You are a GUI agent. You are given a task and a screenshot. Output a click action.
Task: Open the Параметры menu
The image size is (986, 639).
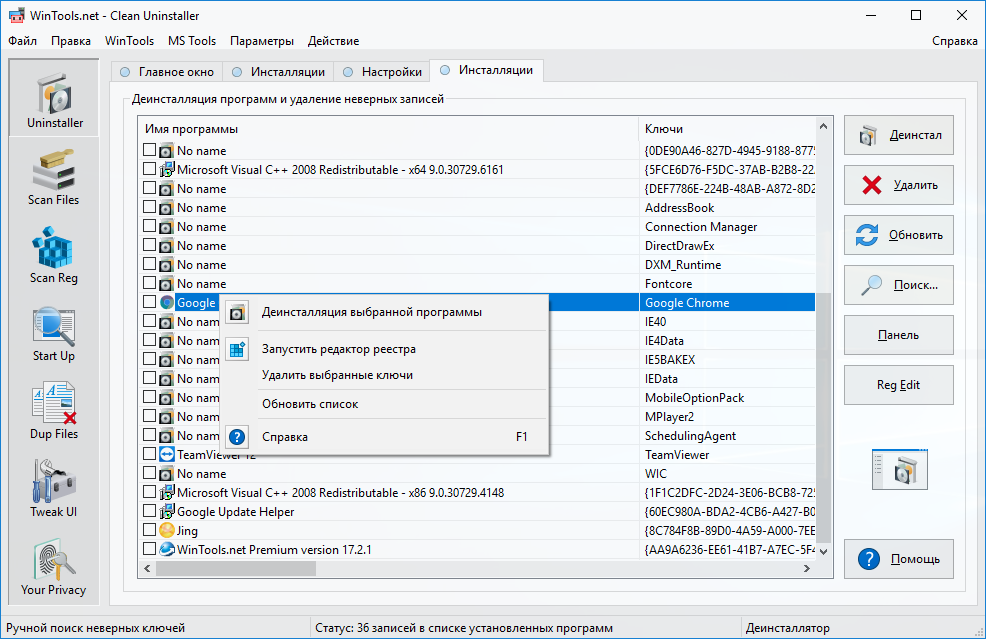click(262, 41)
